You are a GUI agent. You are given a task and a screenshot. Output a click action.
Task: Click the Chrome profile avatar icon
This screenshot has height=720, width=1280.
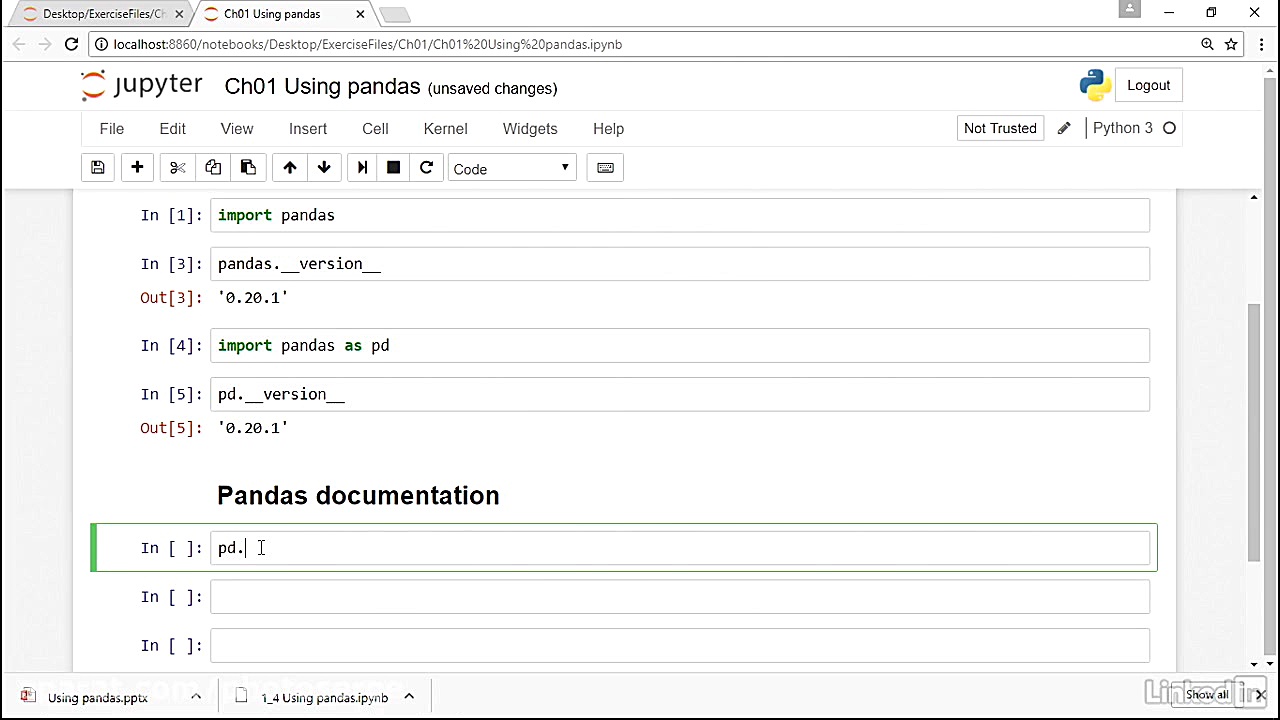tap(1129, 9)
